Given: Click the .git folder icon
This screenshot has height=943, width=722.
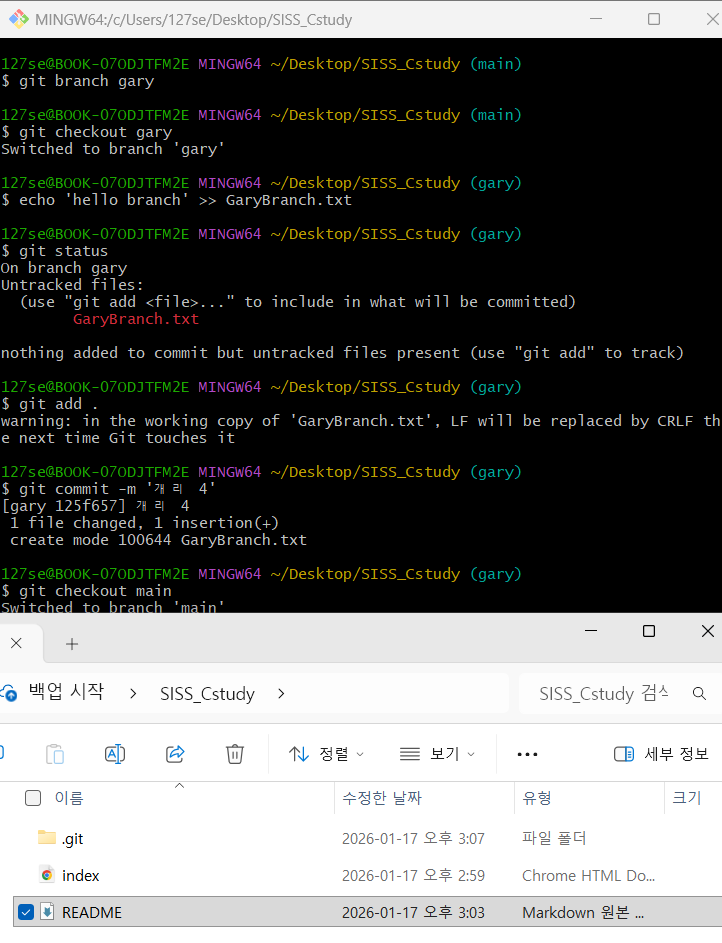Looking at the screenshot, I should click(47, 838).
